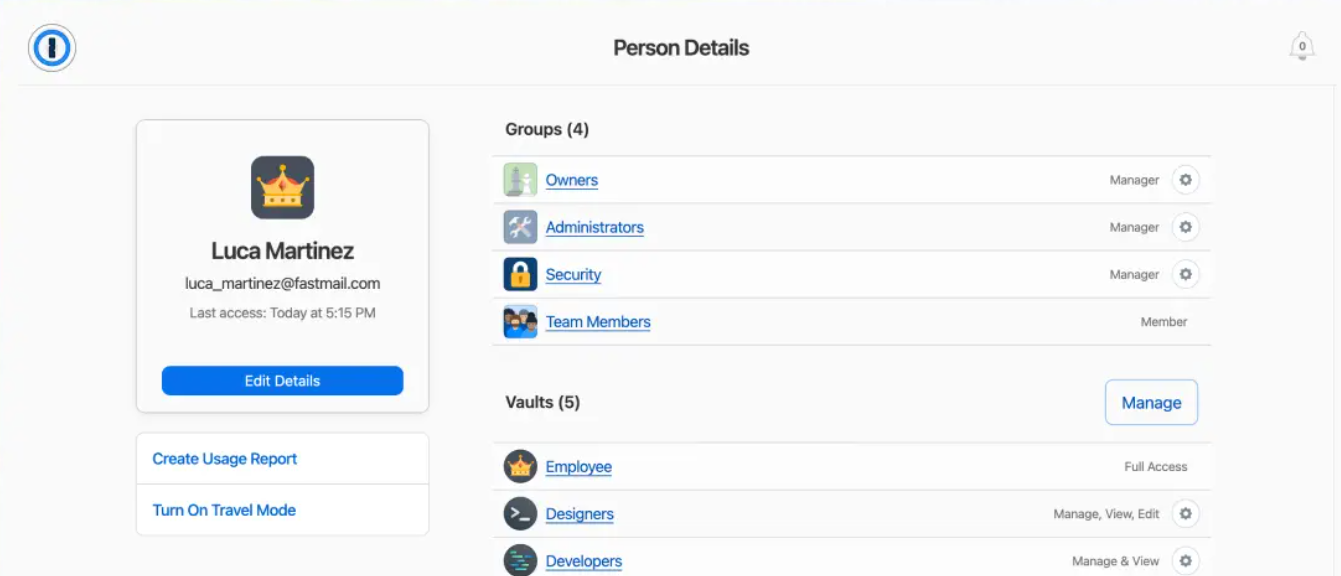Image resolution: width=1341 pixels, height=576 pixels.
Task: Create a Usage Report
Action: point(224,458)
